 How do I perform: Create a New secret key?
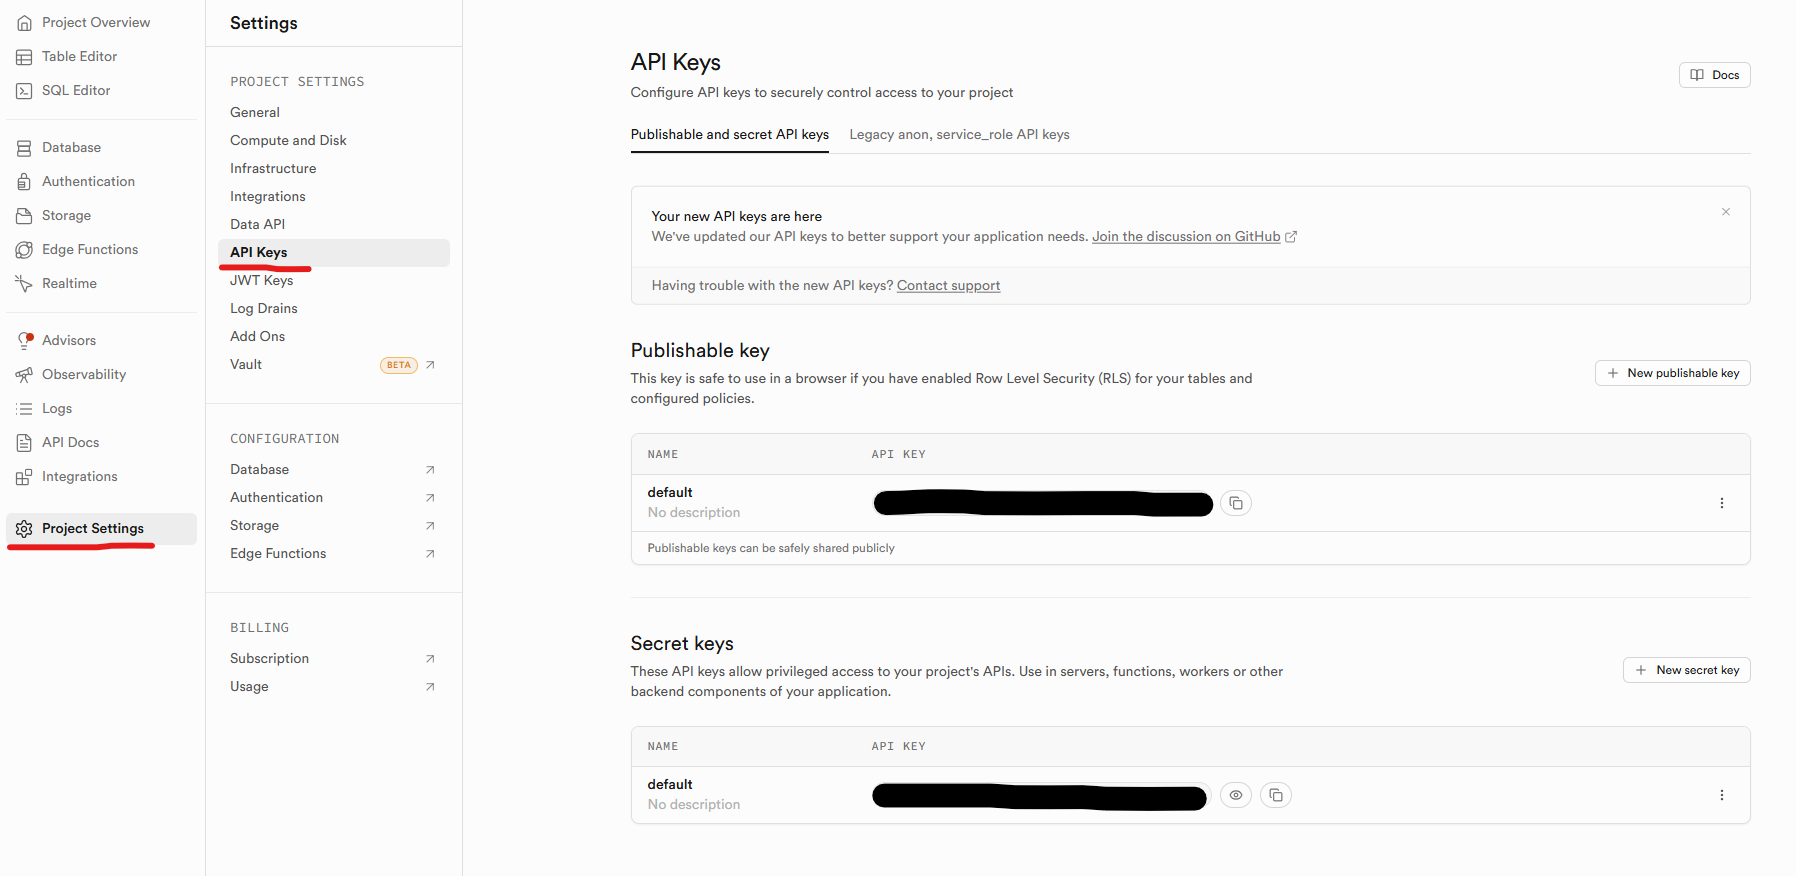click(1686, 670)
